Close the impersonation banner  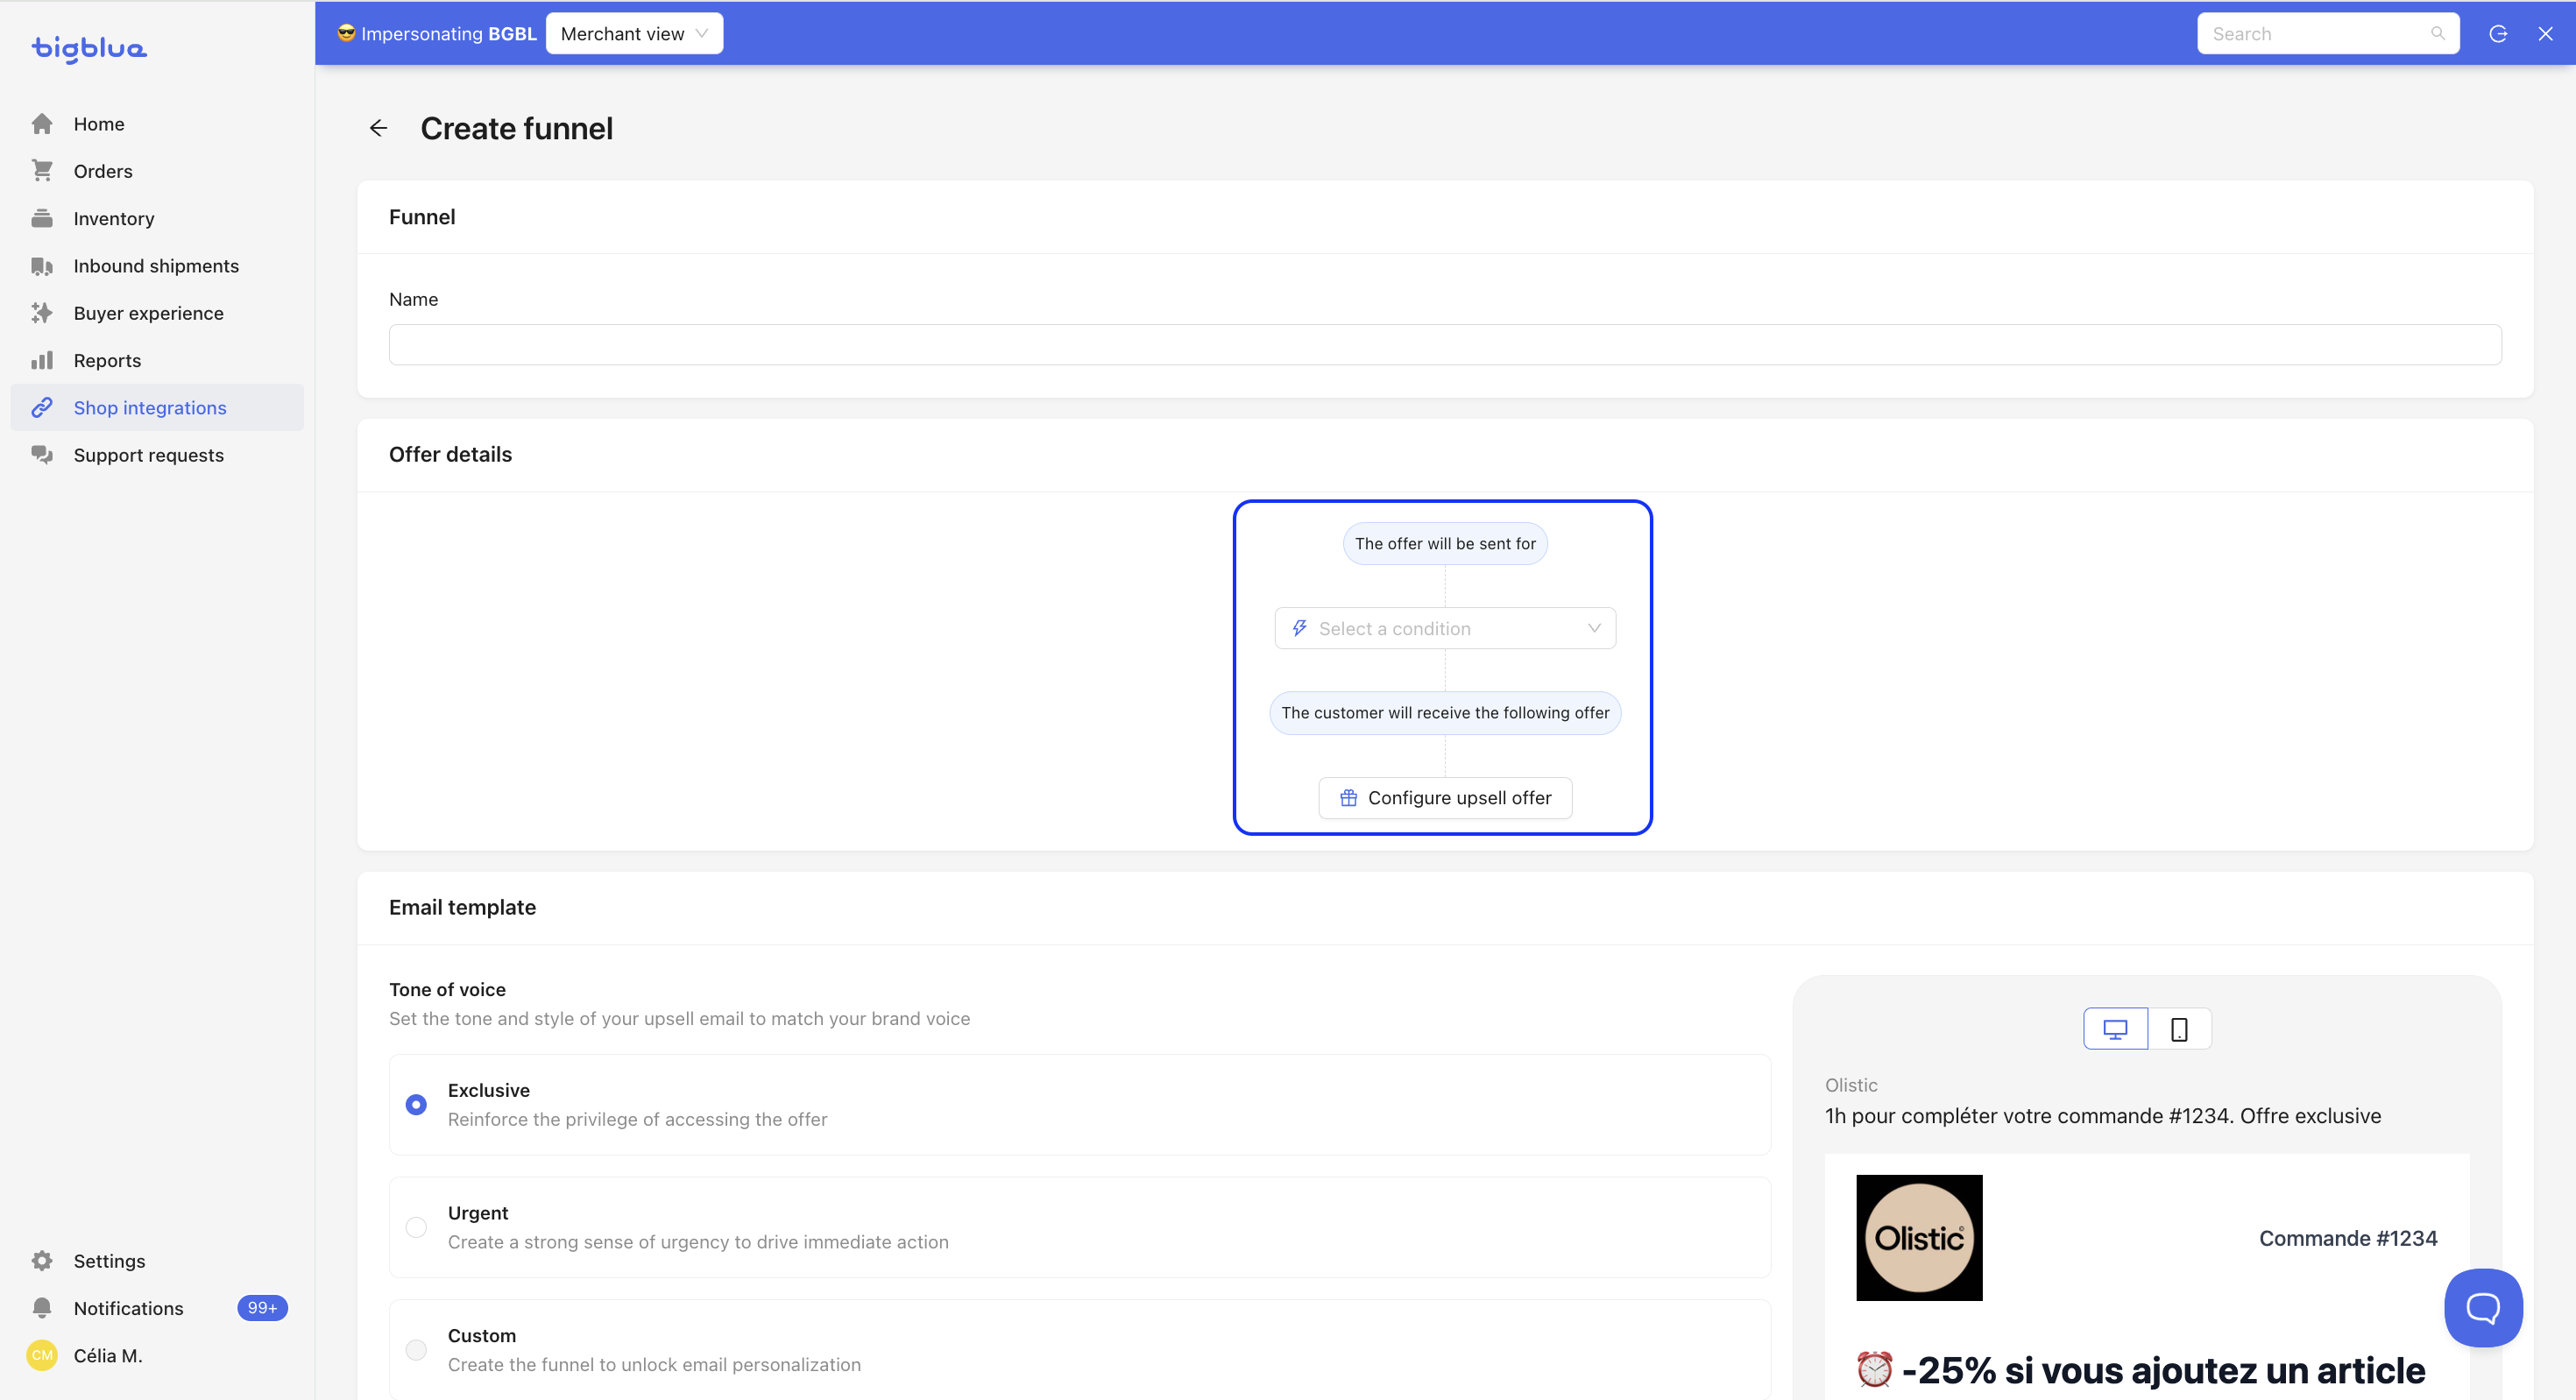(x=2546, y=33)
